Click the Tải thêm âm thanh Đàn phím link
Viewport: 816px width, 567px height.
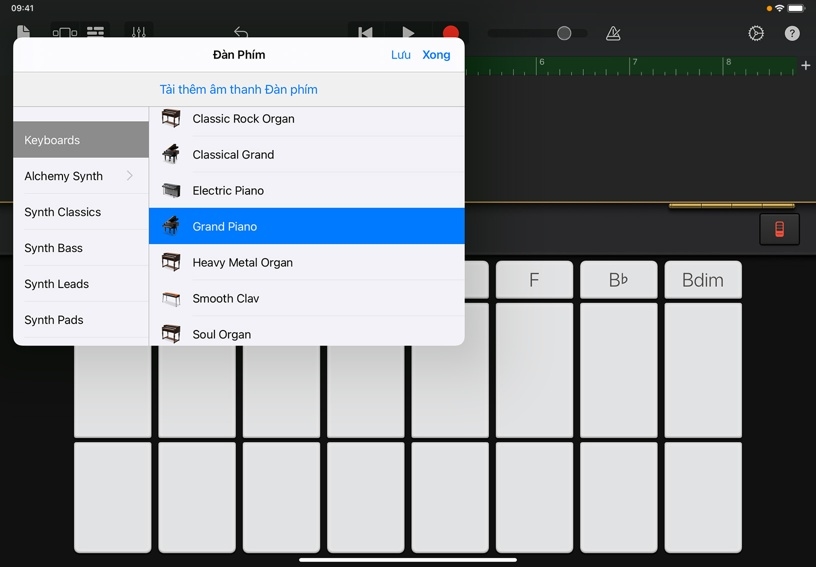239,89
